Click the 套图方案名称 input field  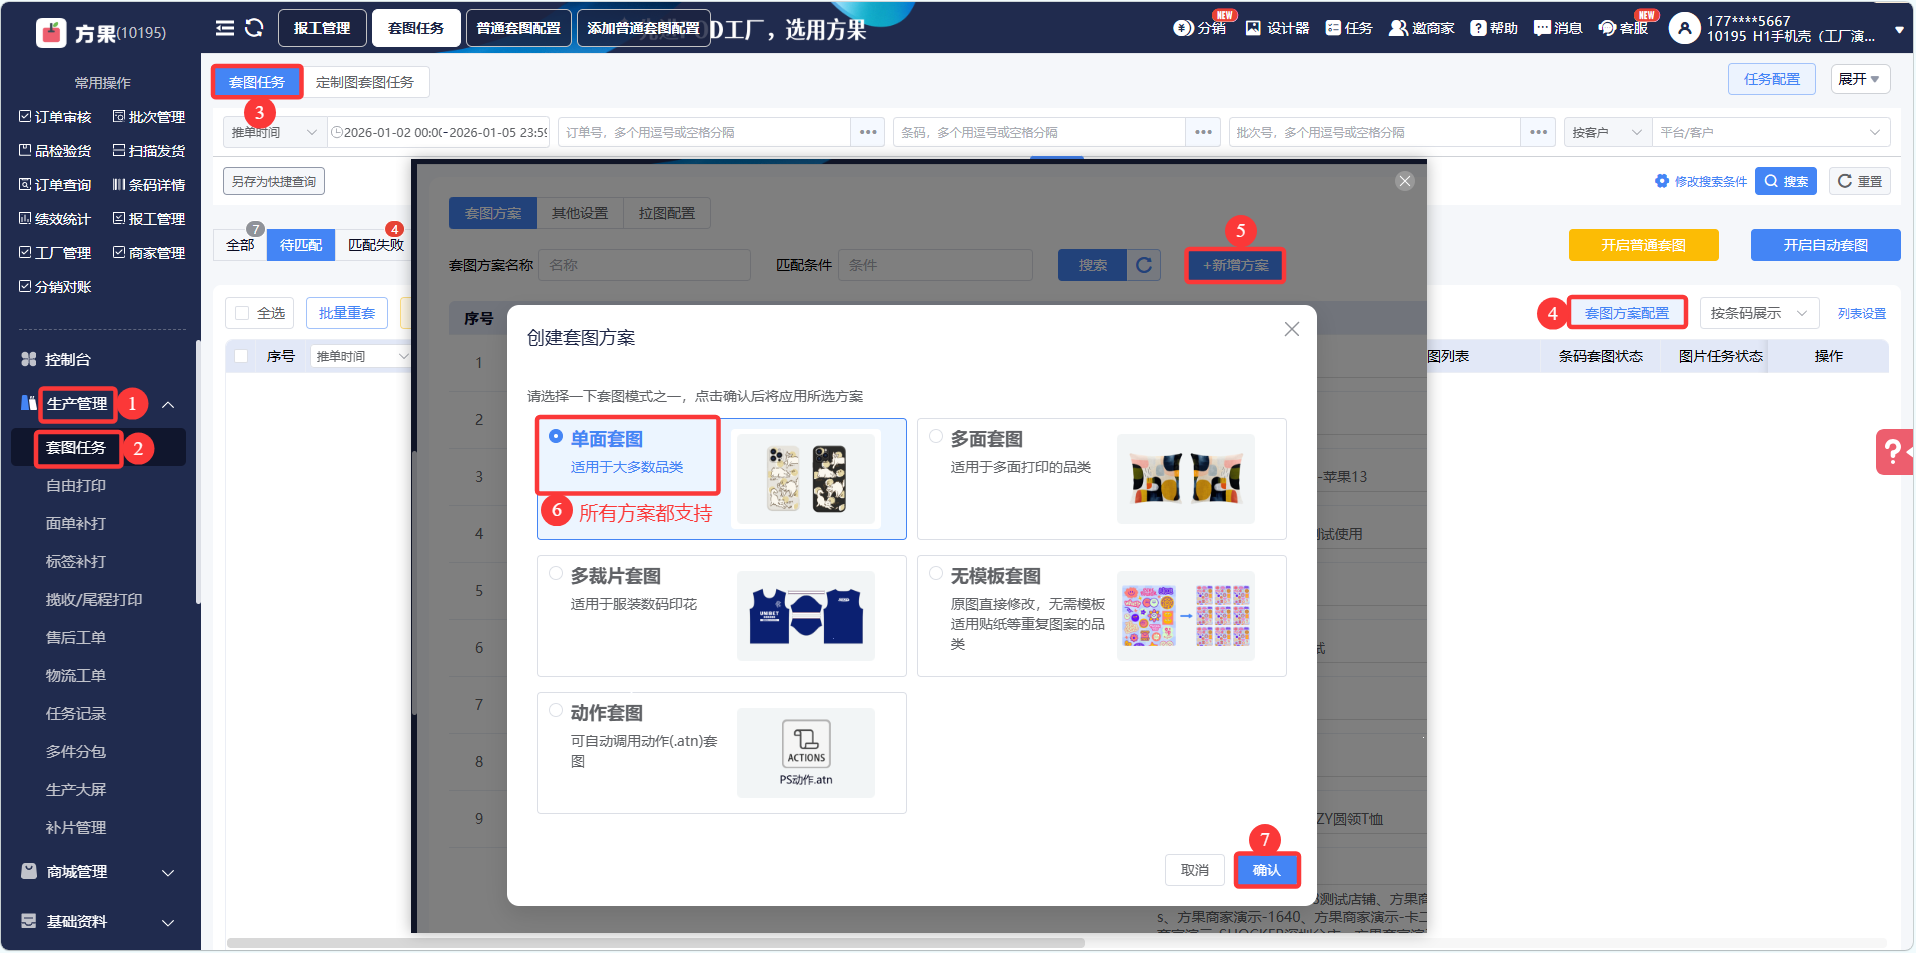tap(644, 265)
